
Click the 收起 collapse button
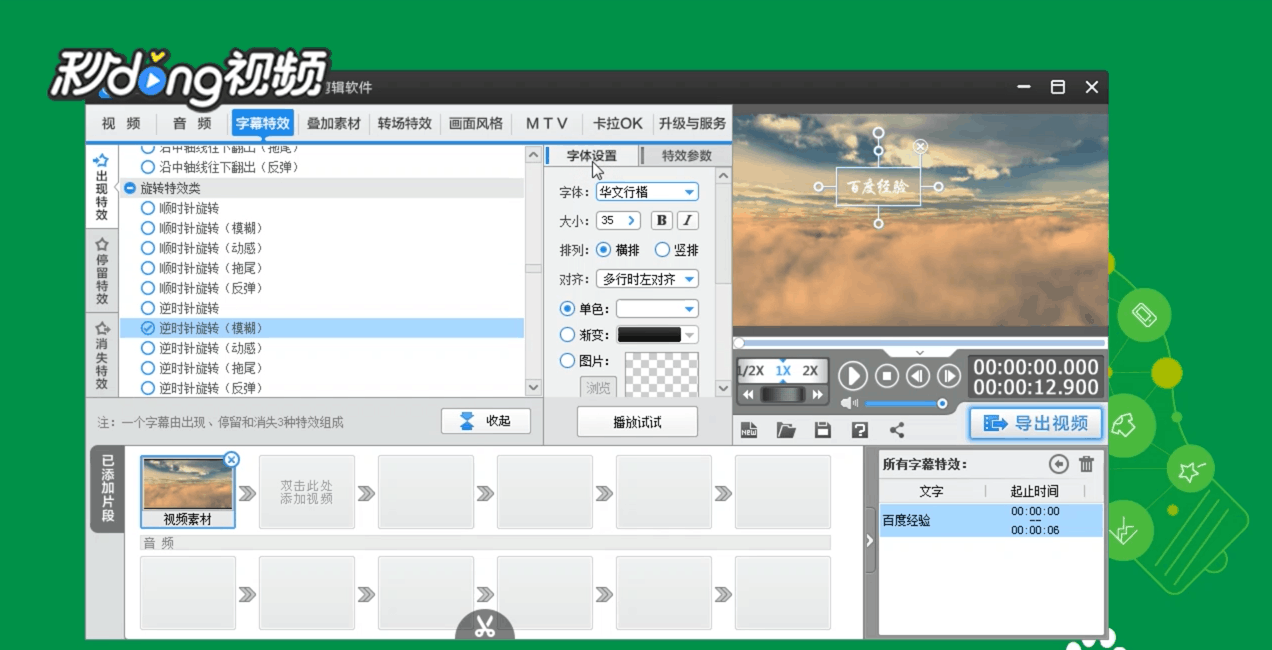click(x=485, y=421)
